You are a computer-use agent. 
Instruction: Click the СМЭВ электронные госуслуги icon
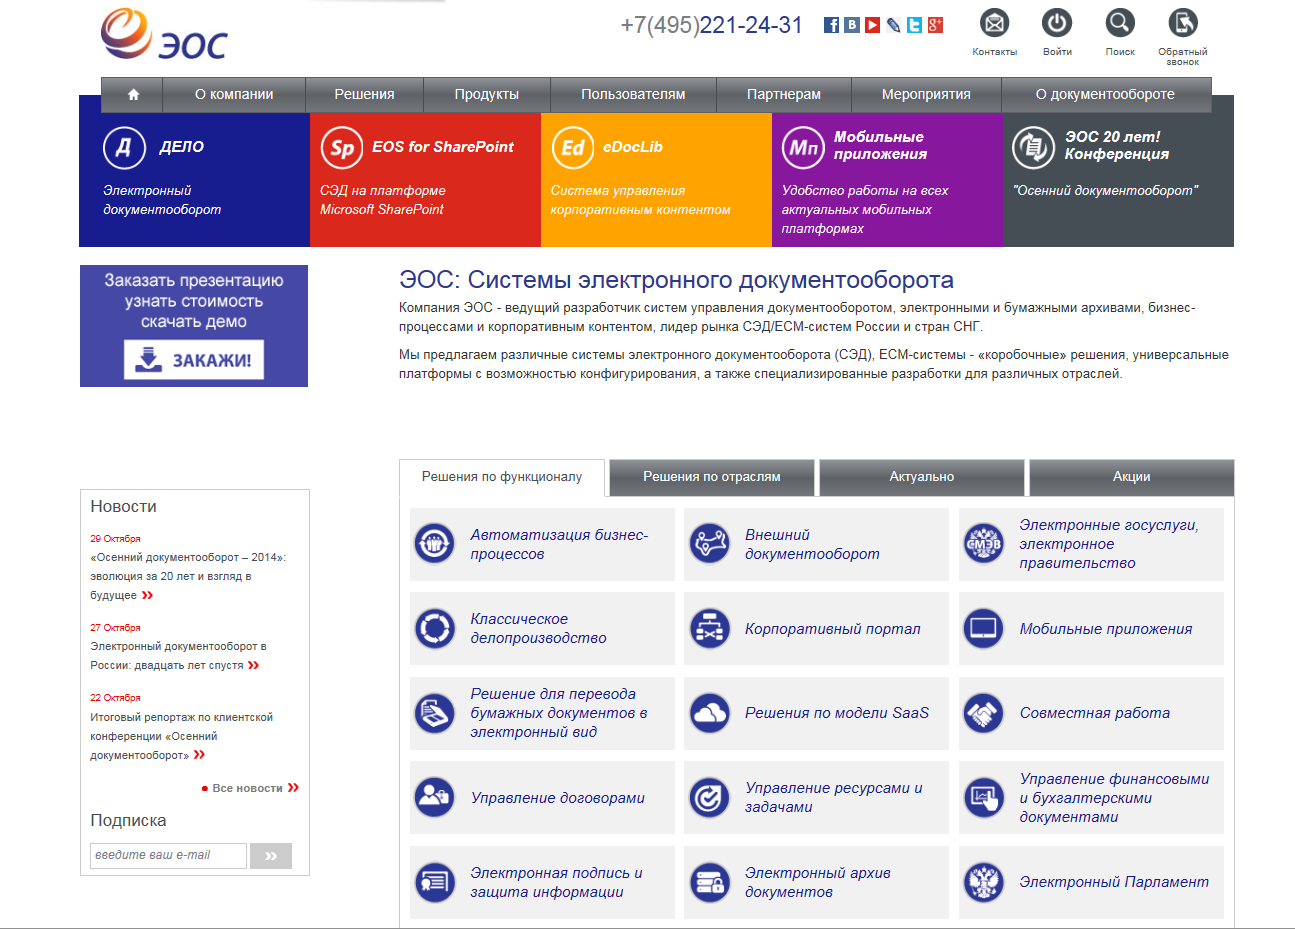(984, 544)
